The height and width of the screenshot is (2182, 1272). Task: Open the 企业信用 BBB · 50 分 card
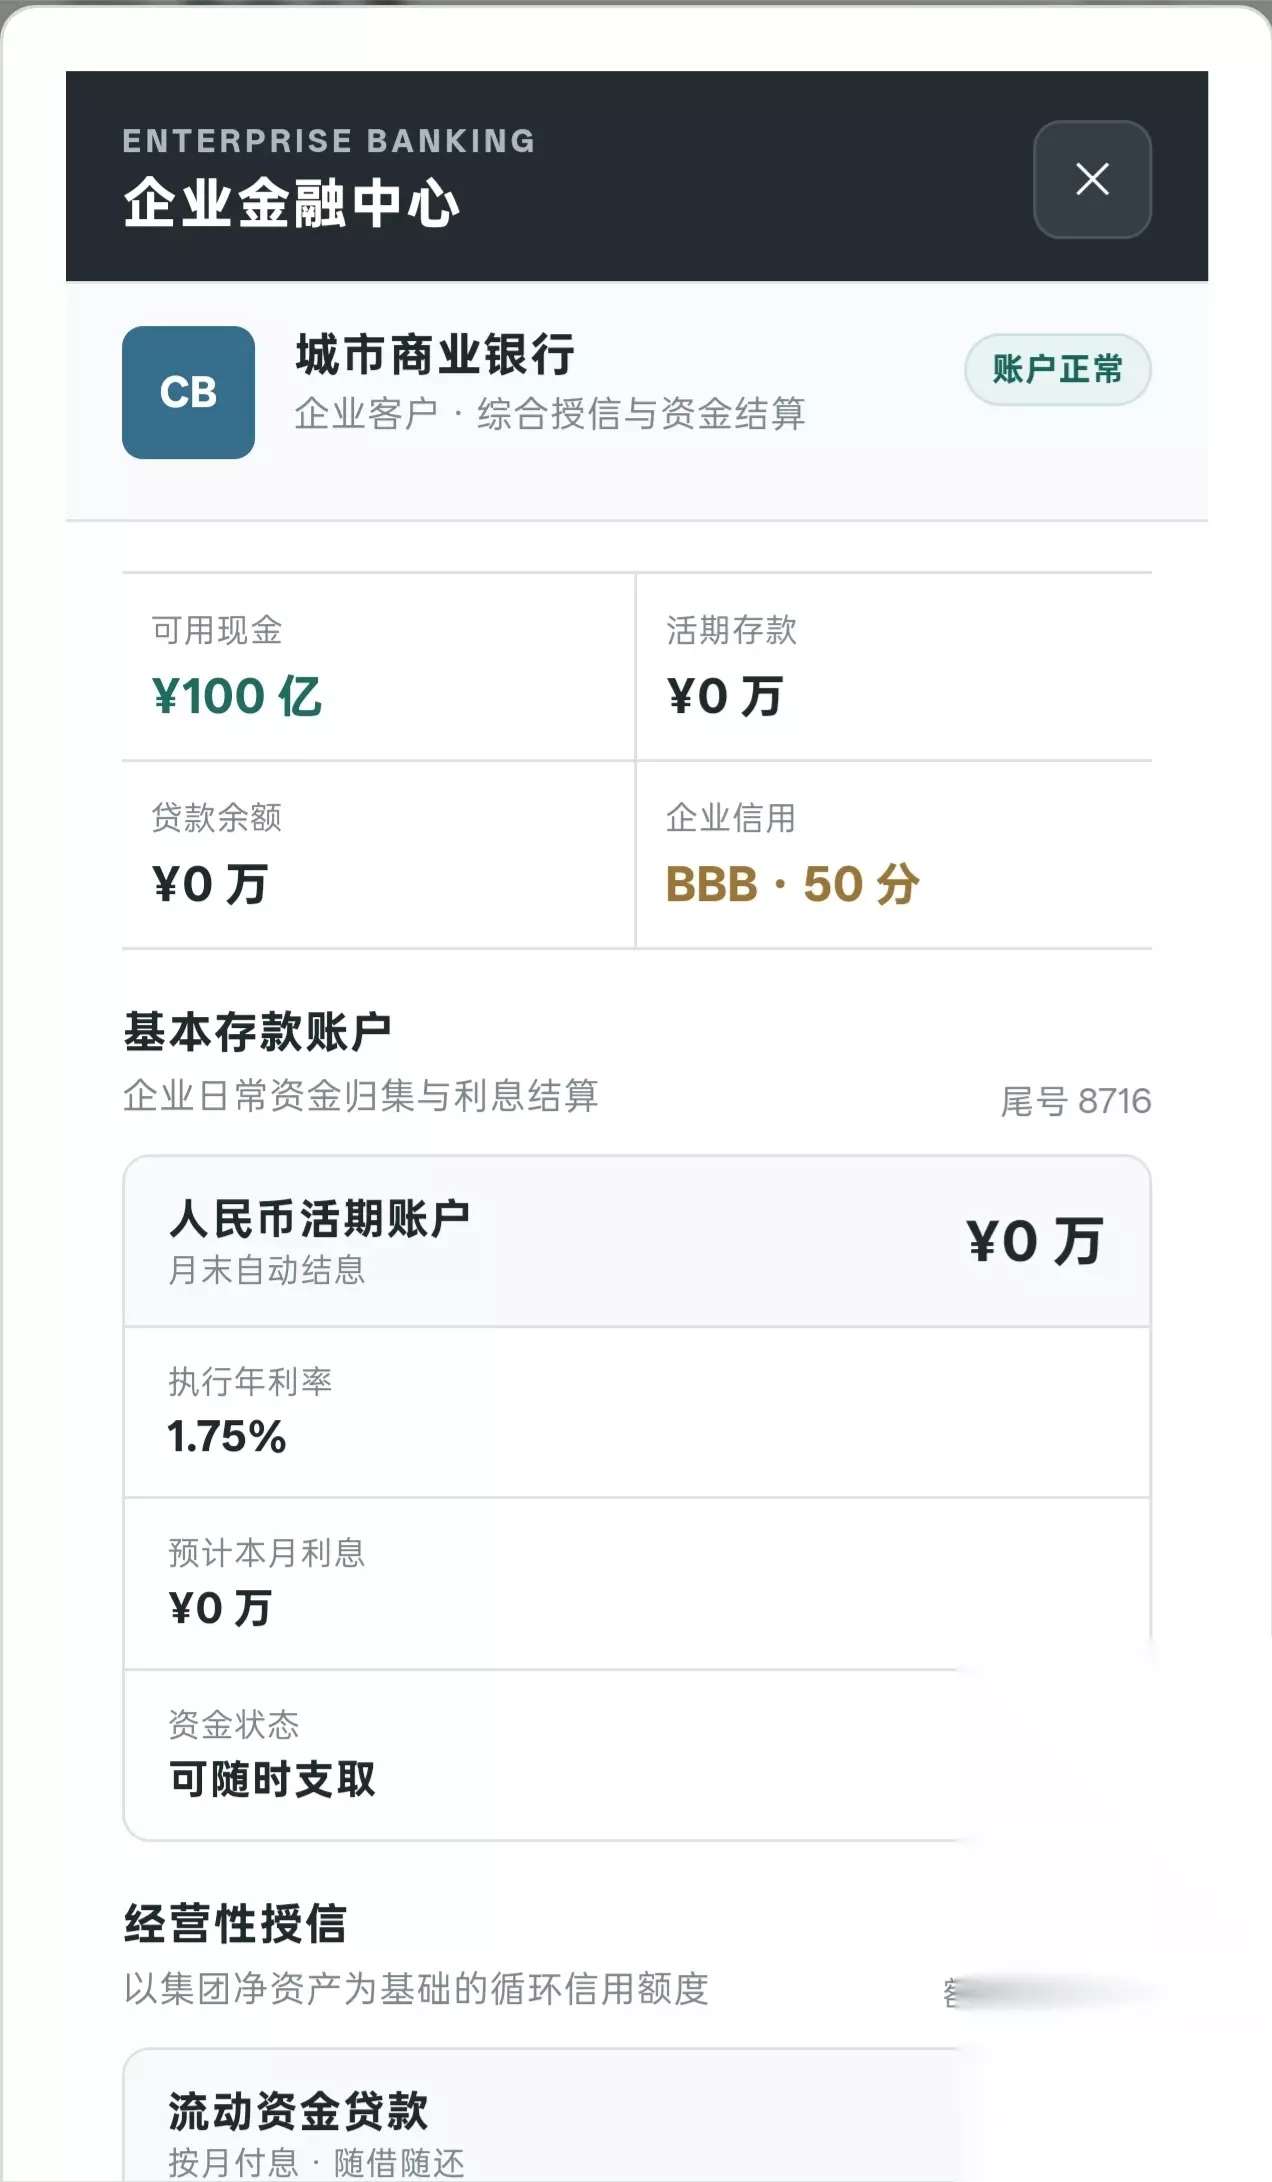point(894,855)
